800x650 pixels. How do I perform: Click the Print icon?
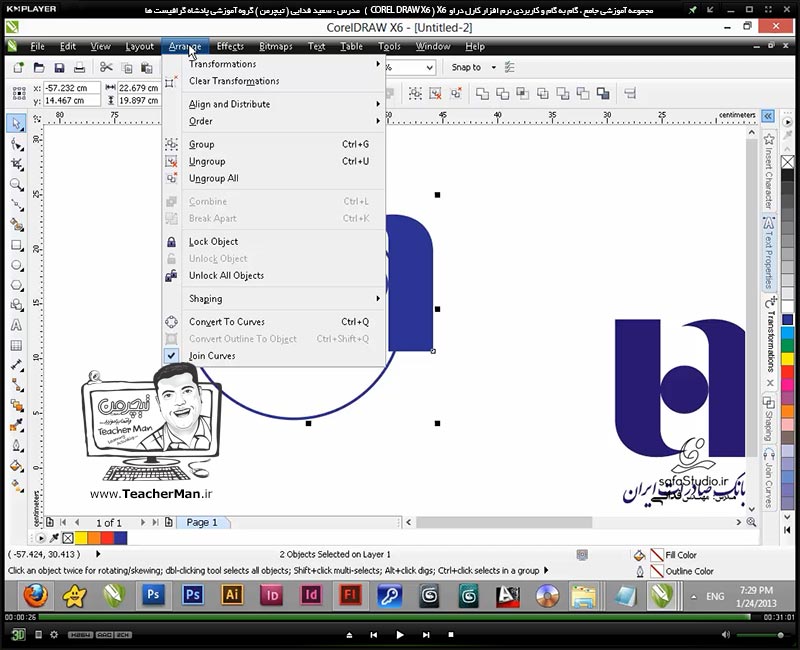[x=79, y=67]
